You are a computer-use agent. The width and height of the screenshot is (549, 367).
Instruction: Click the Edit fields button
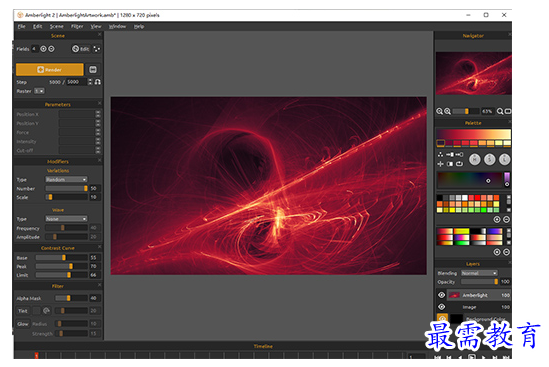(81, 49)
